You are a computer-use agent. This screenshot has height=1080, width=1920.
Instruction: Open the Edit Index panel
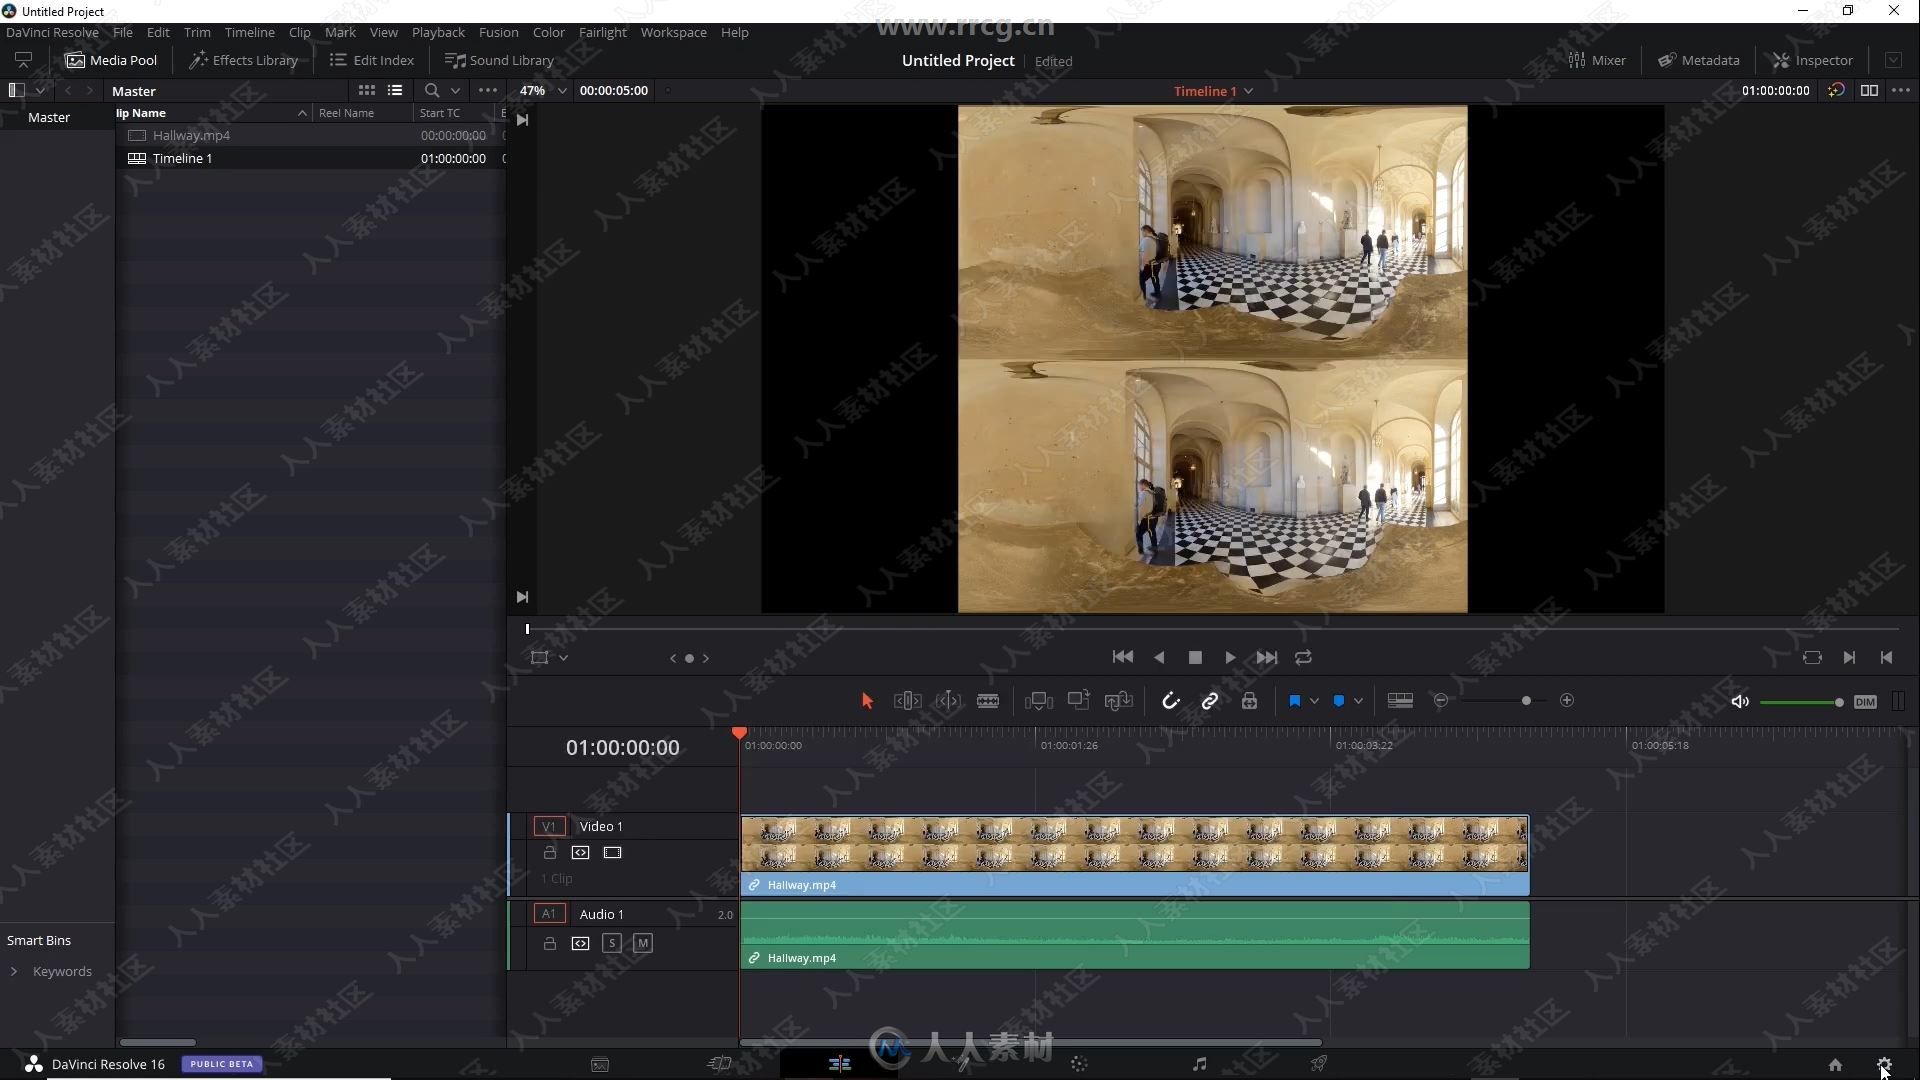(x=371, y=60)
